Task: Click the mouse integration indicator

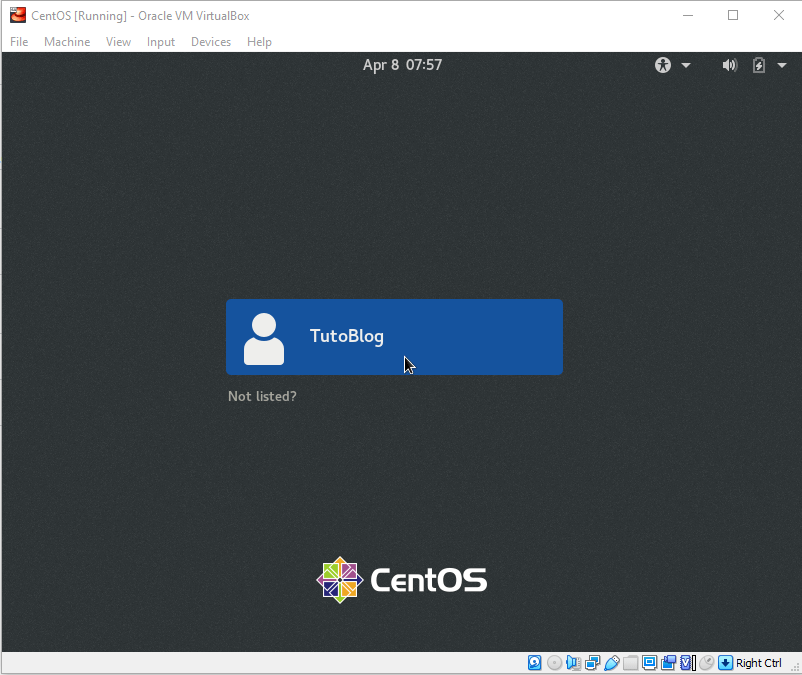Action: pyautogui.click(x=706, y=663)
